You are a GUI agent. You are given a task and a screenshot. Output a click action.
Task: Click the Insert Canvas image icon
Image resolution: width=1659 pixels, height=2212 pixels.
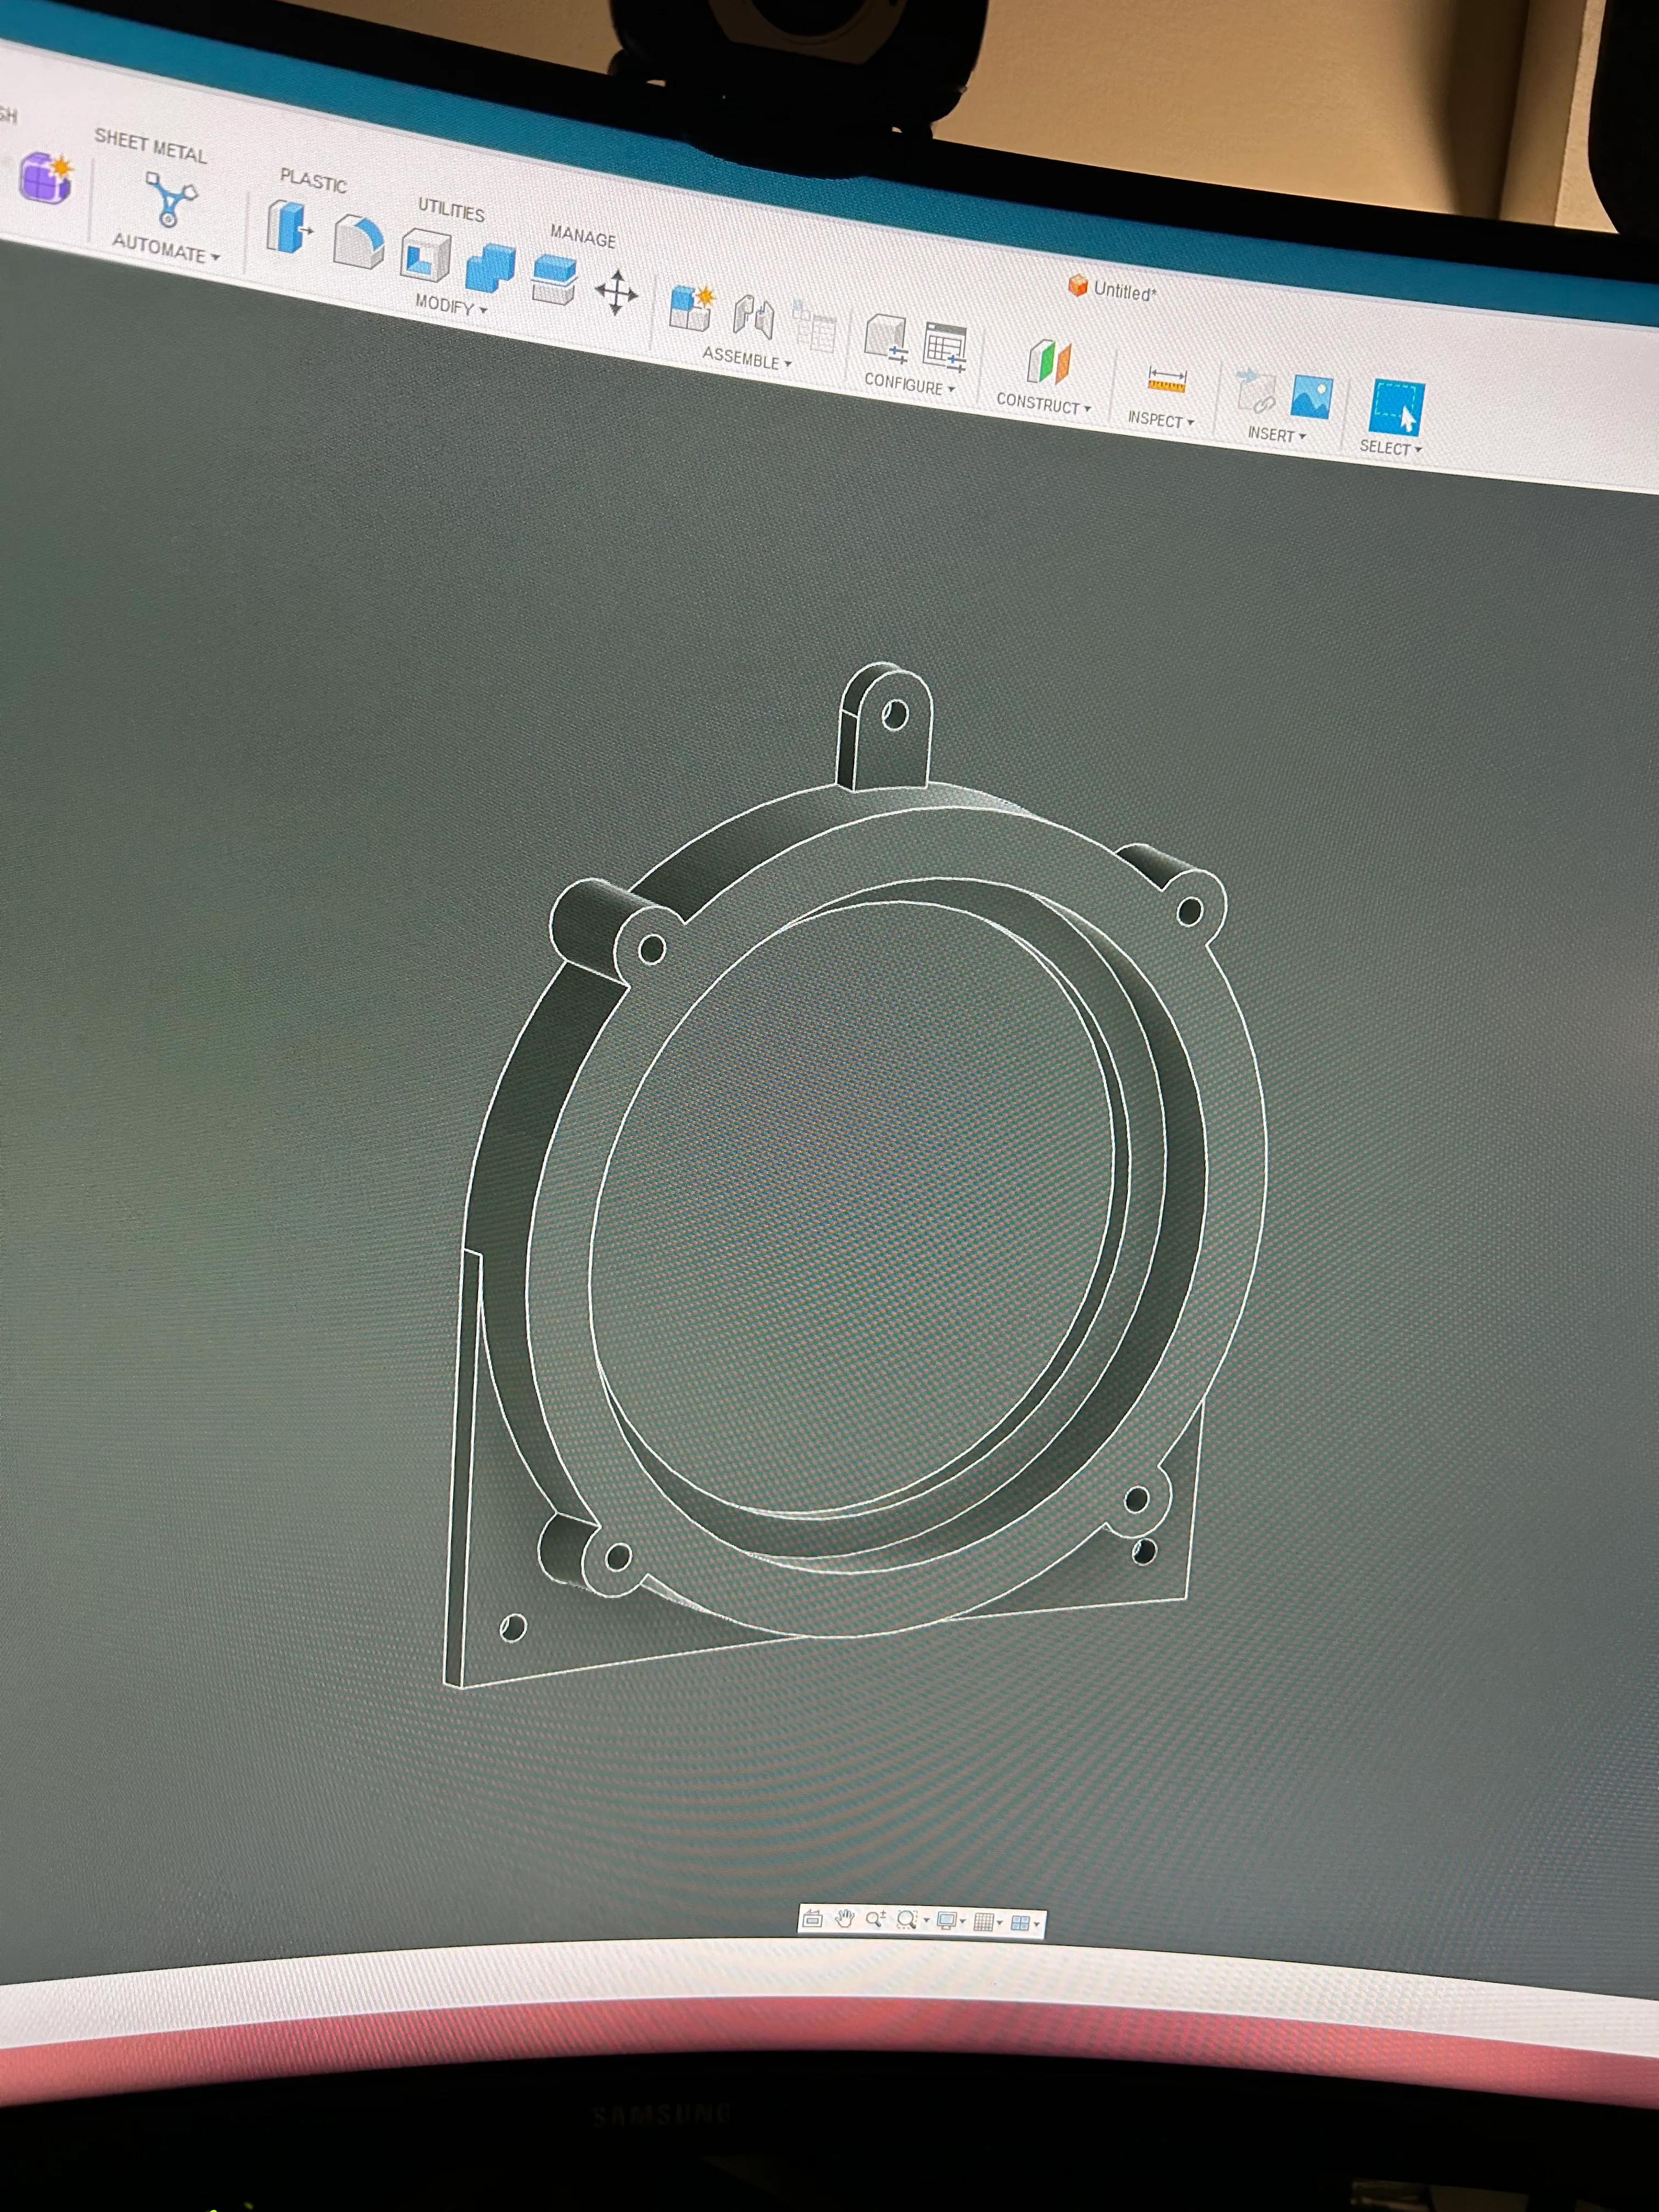(1311, 397)
